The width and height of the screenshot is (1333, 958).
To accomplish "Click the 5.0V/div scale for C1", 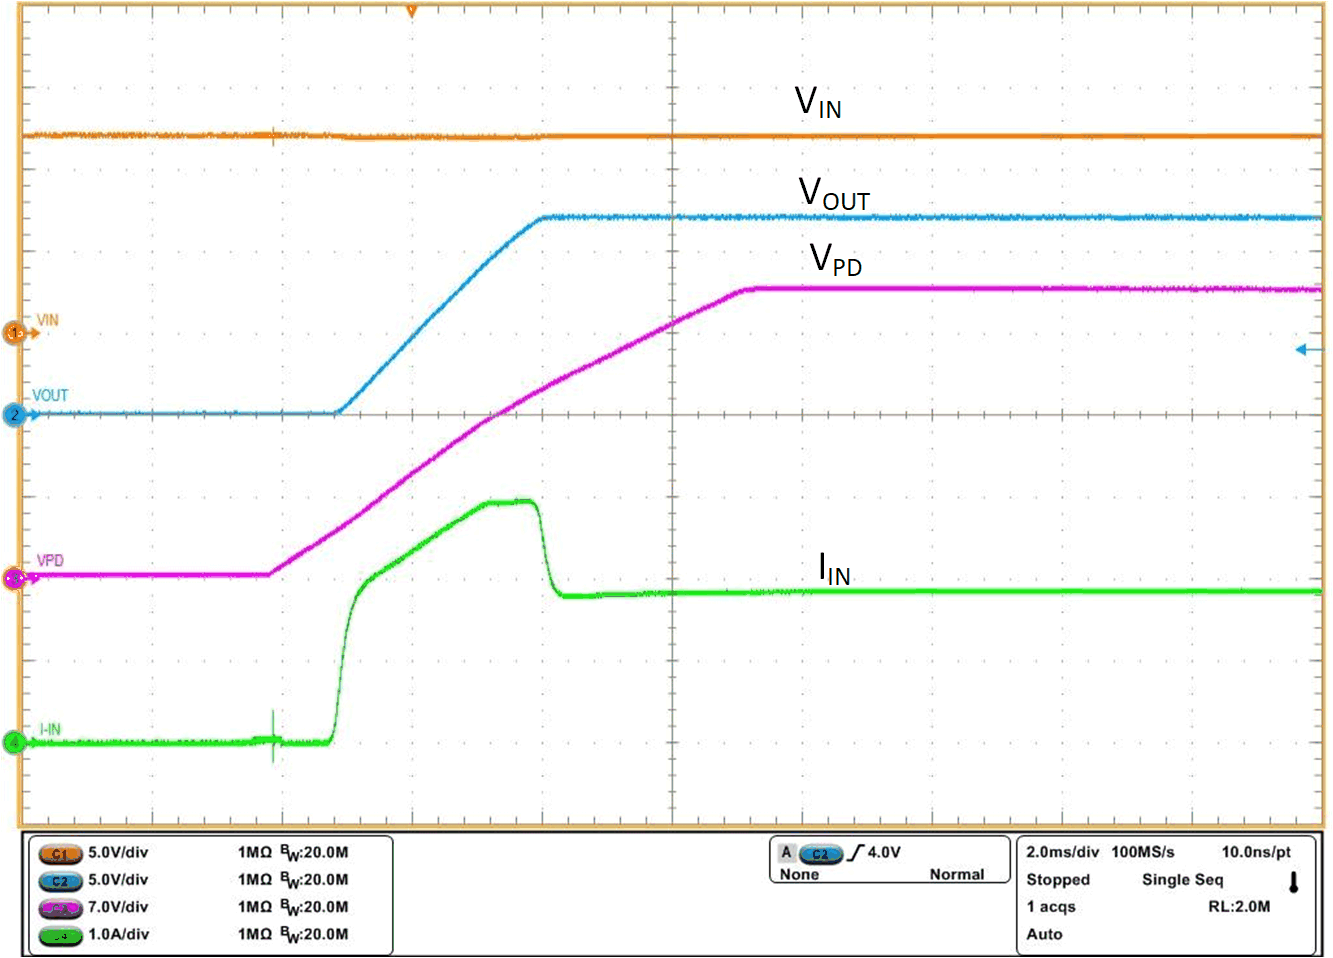I will click(x=118, y=853).
